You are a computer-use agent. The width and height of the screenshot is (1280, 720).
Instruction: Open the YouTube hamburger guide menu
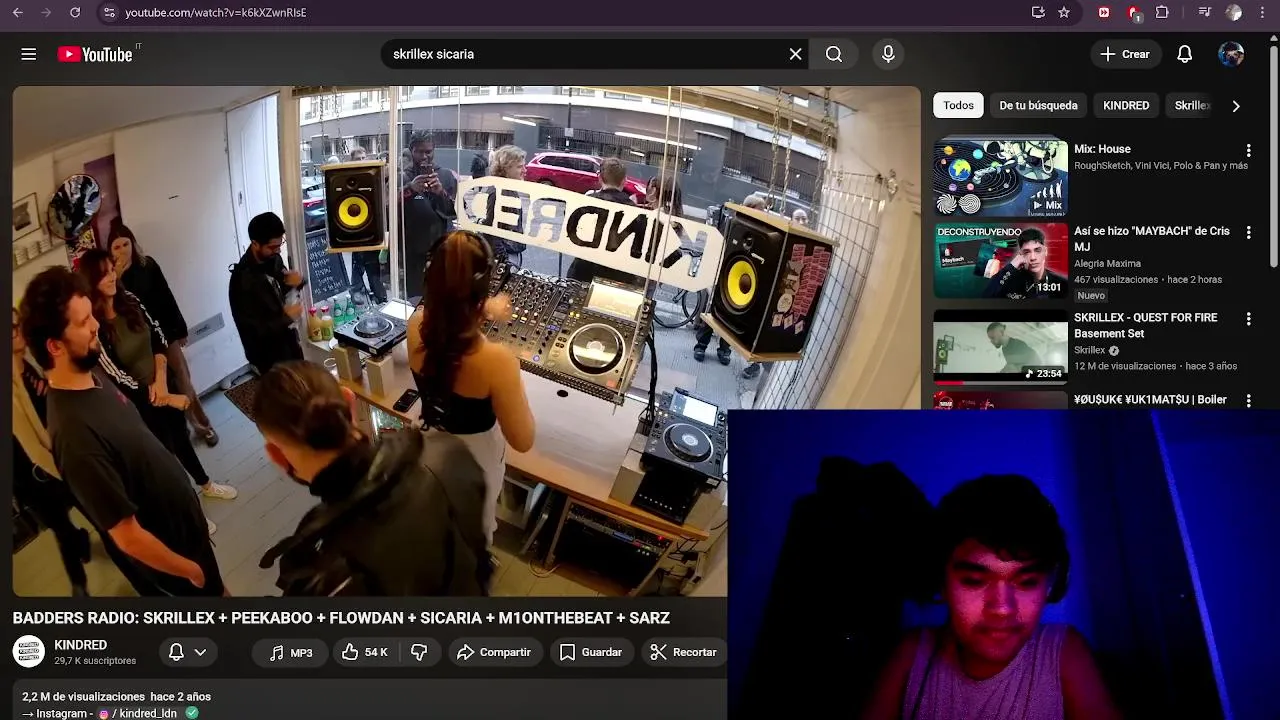(x=29, y=54)
